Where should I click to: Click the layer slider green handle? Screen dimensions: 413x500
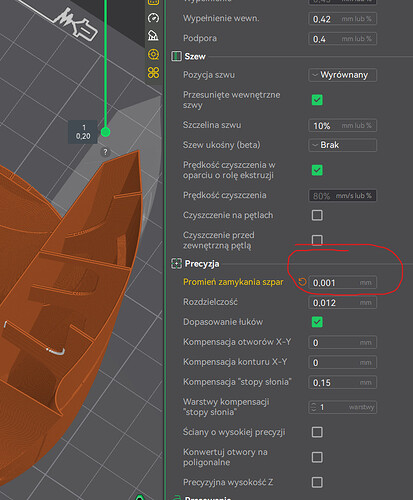[105, 132]
